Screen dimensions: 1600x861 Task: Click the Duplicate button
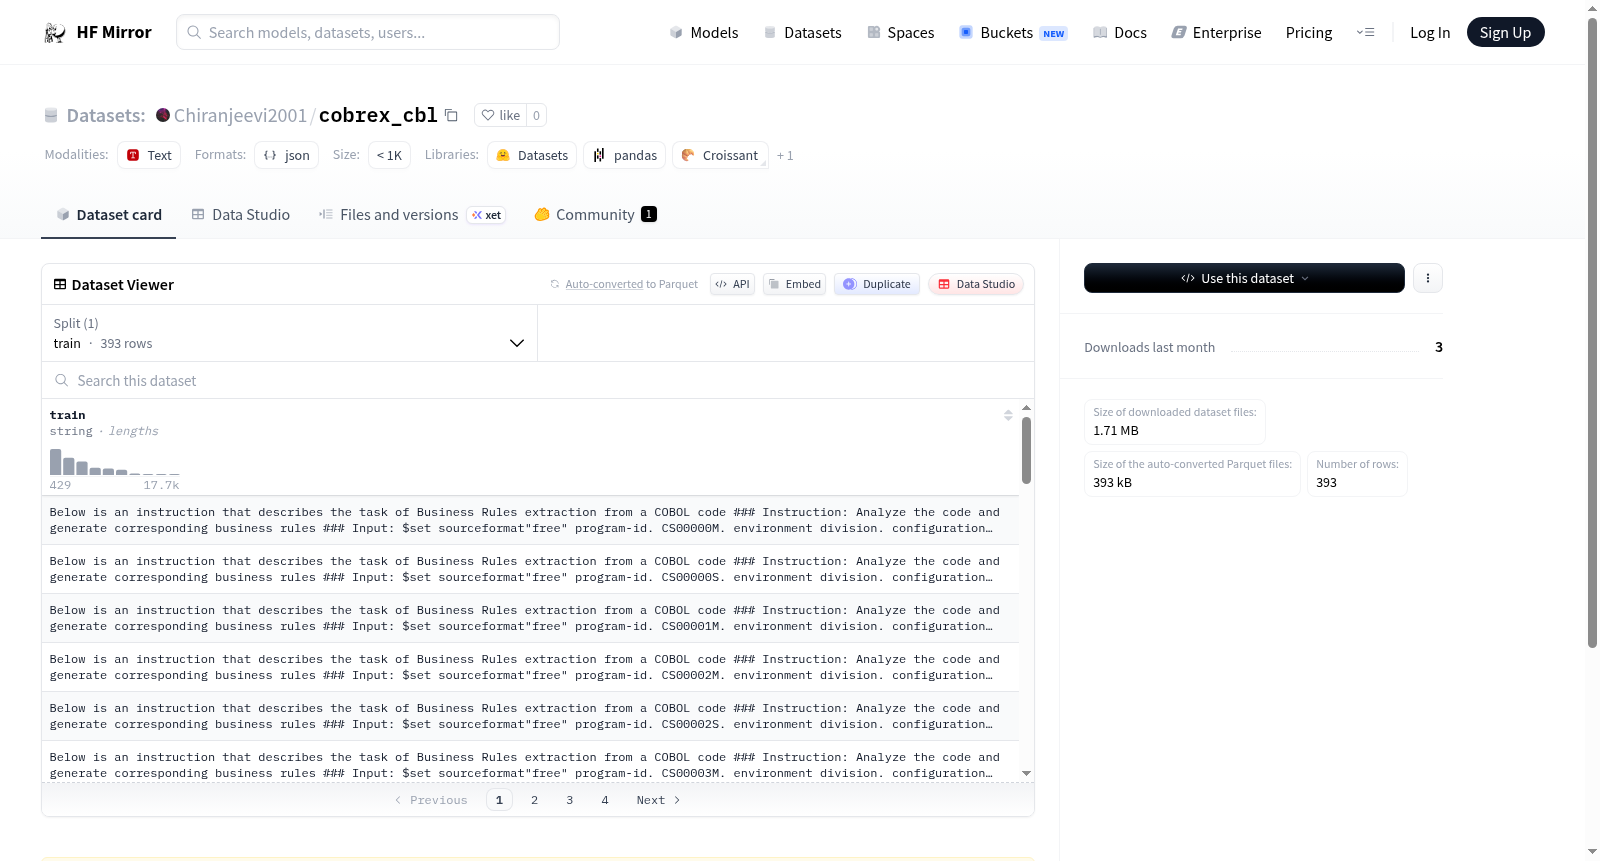coord(877,284)
